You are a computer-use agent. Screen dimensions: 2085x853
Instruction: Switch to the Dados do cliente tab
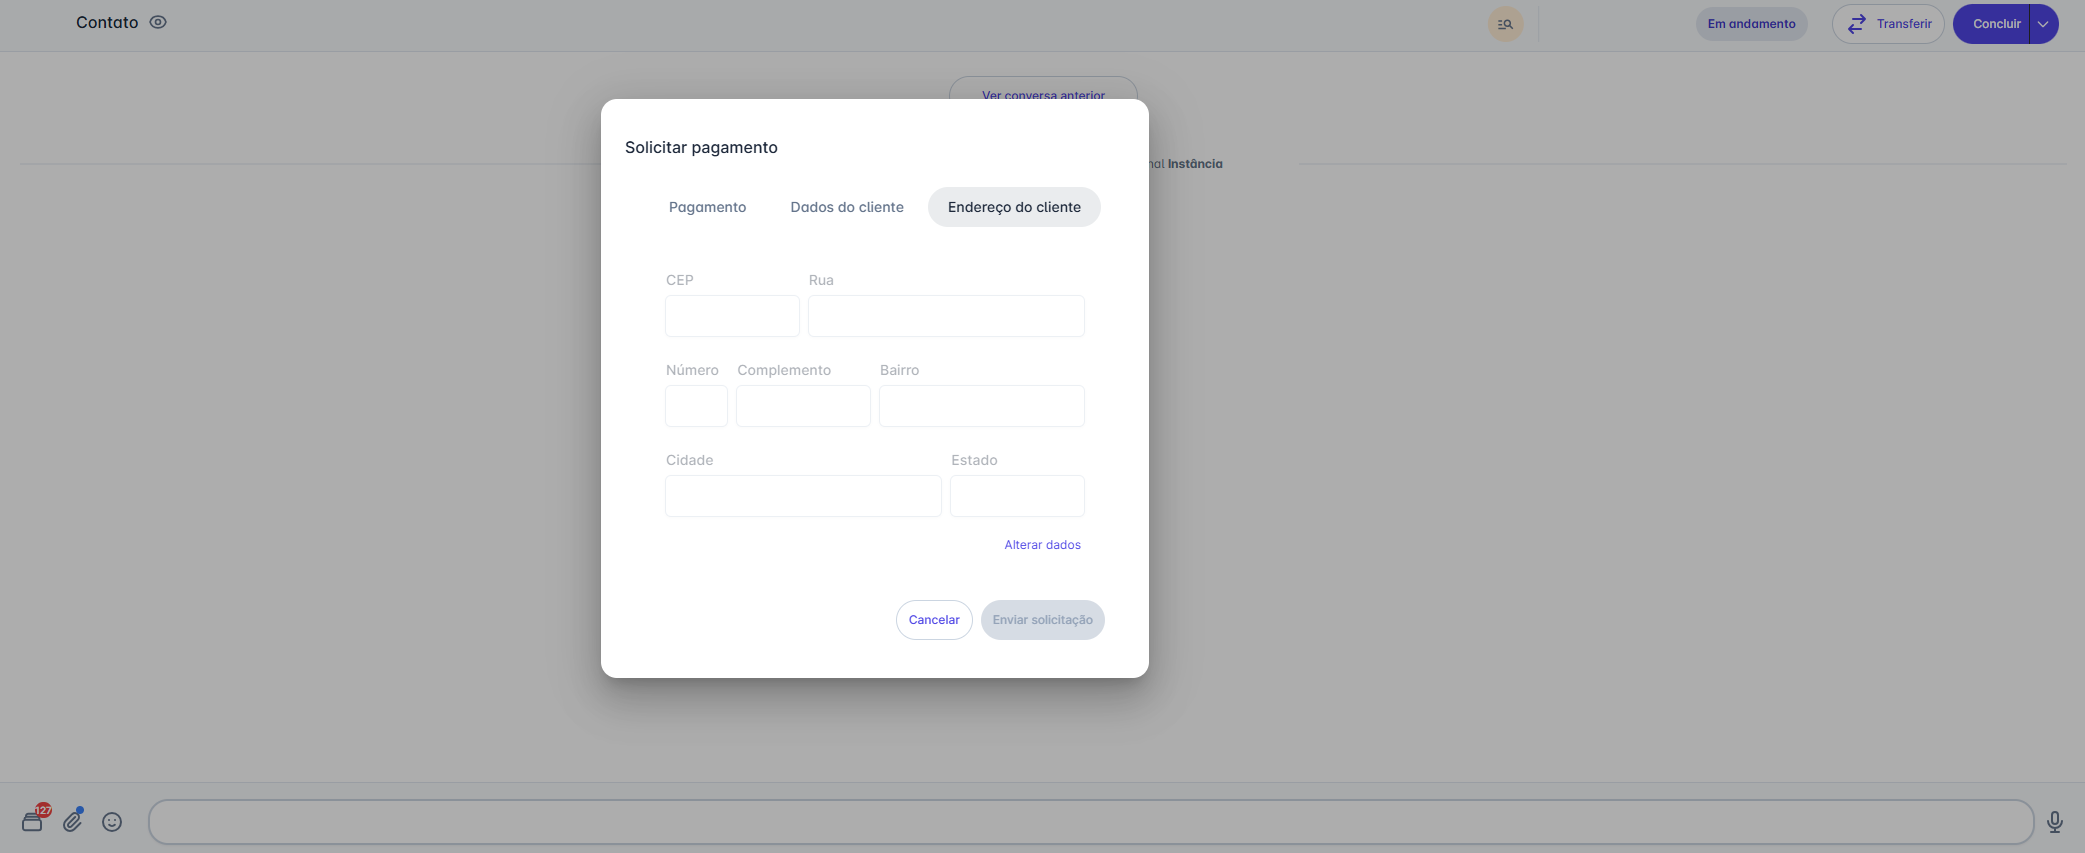point(847,207)
